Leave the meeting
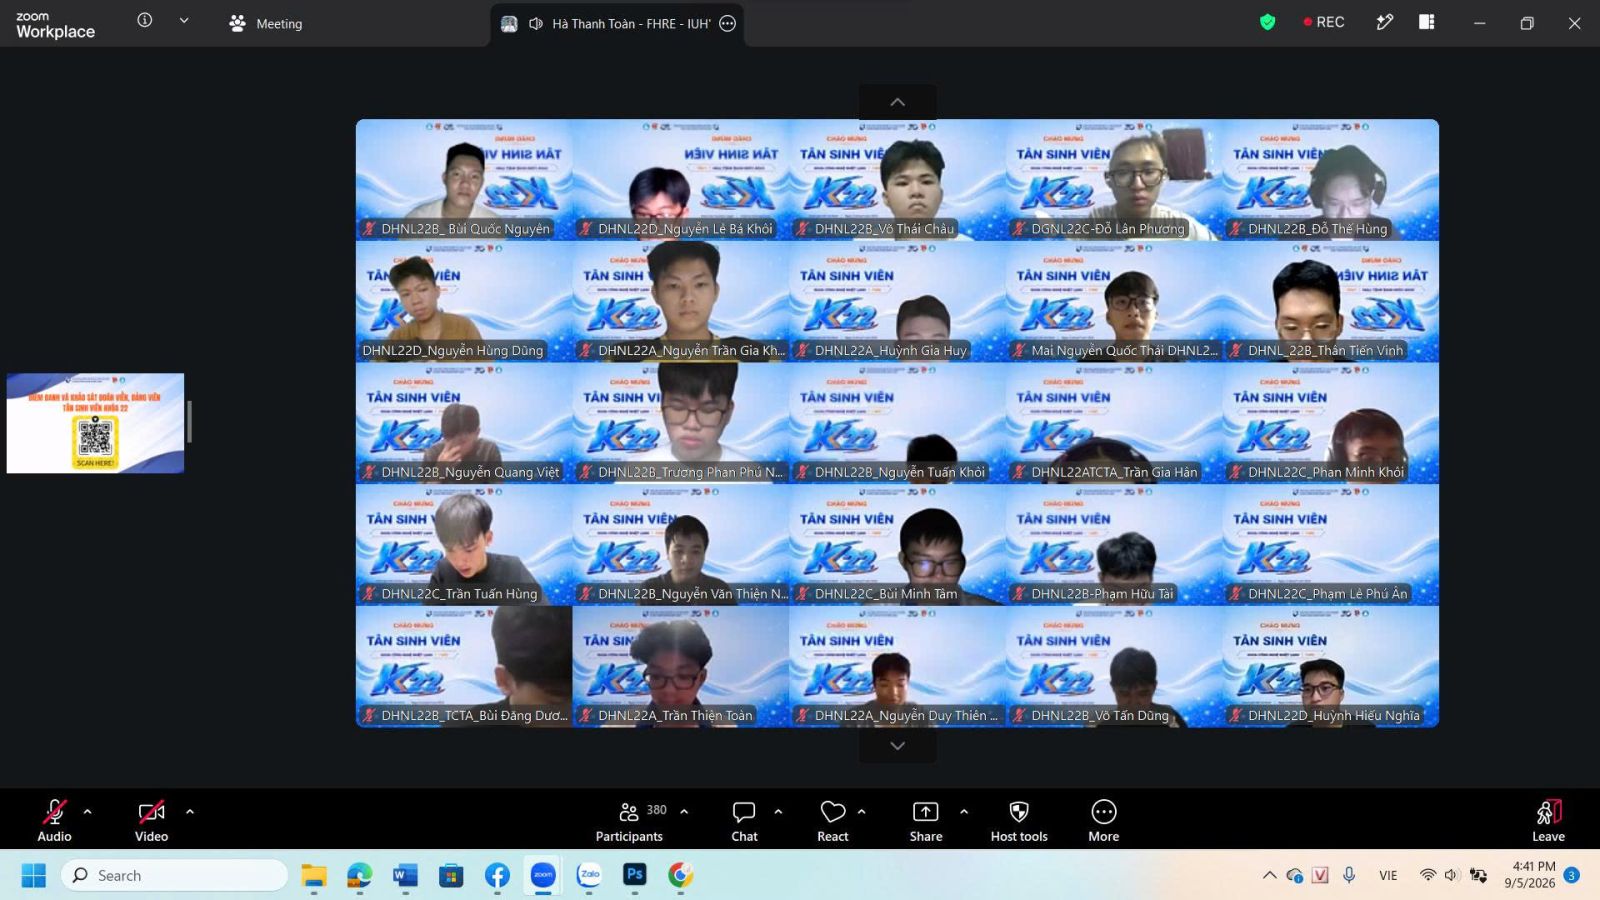This screenshot has width=1600, height=900. click(x=1548, y=821)
